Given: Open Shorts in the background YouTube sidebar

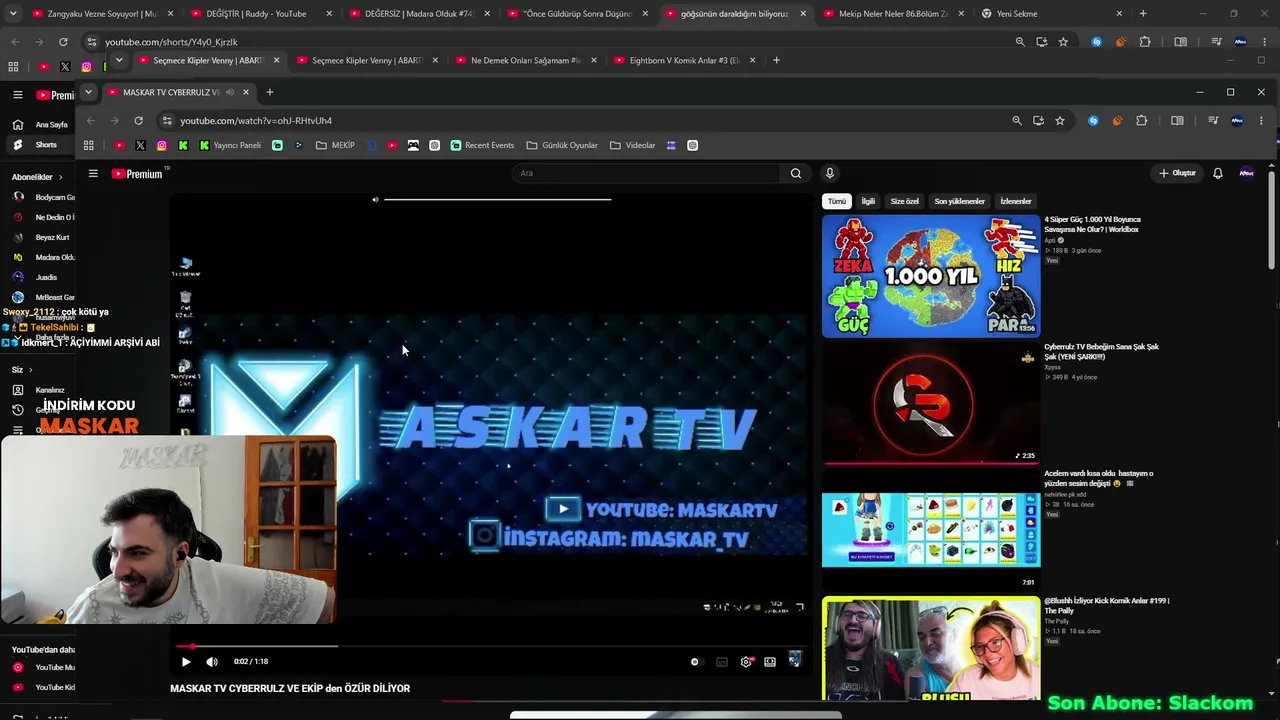Looking at the screenshot, I should [x=38, y=145].
